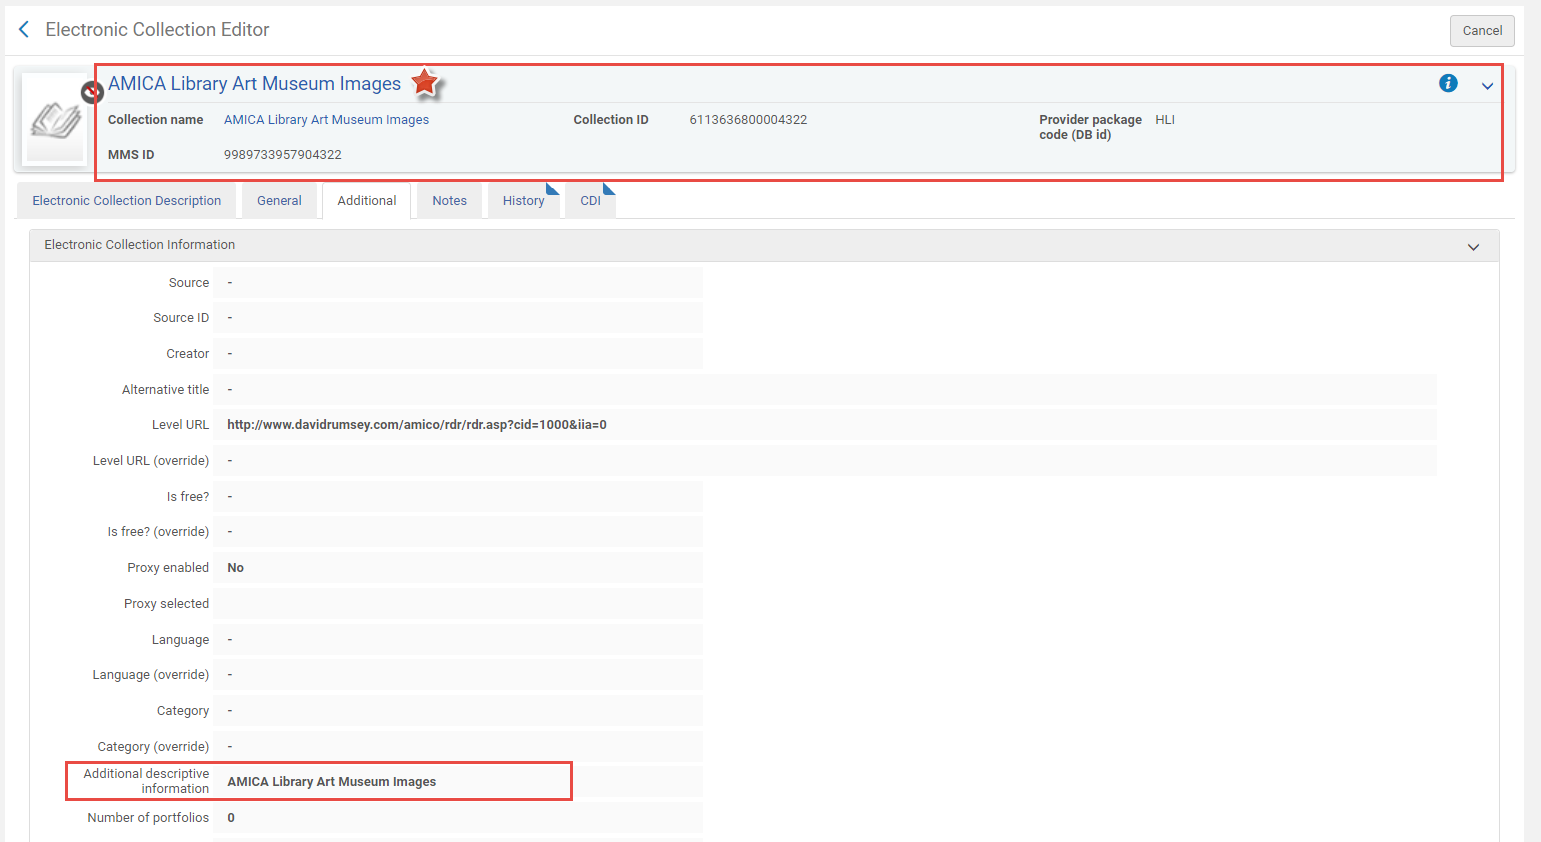Click the Source field value

point(458,283)
